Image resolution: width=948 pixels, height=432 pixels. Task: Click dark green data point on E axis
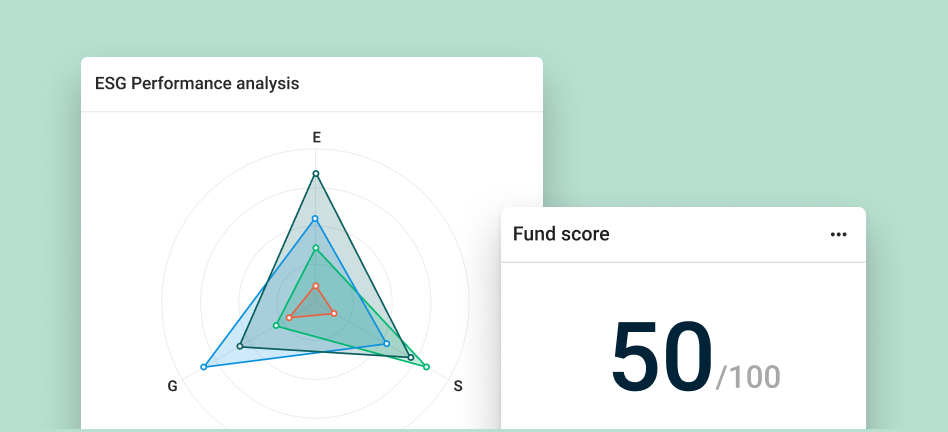click(316, 174)
